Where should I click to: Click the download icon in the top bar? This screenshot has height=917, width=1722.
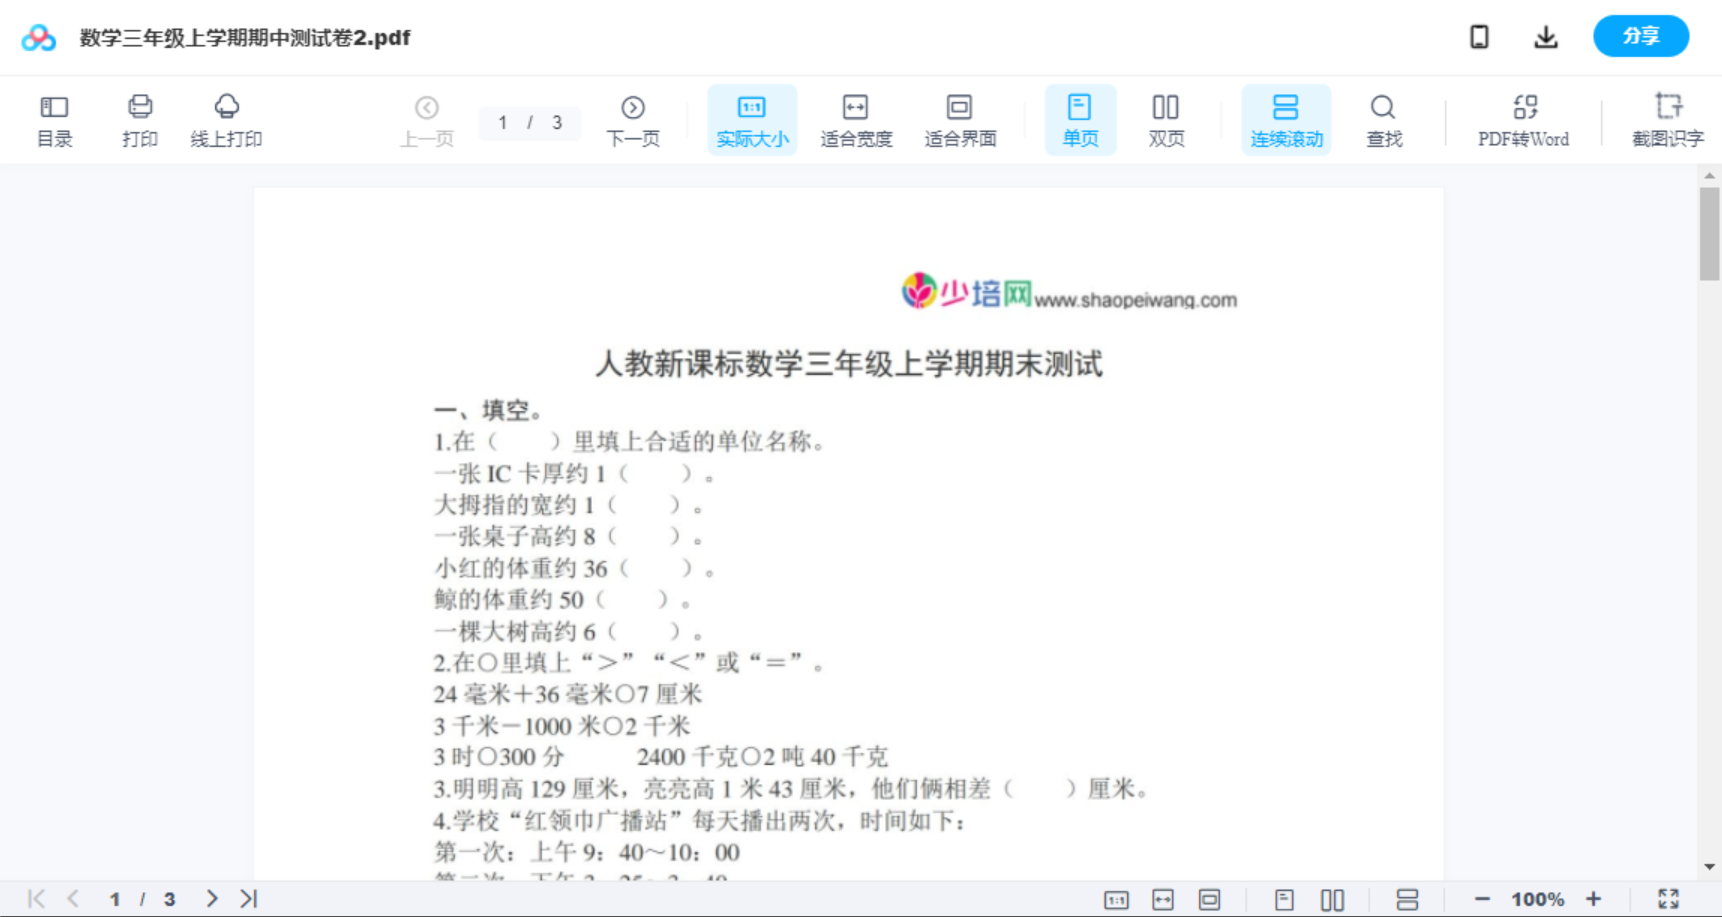click(x=1546, y=36)
